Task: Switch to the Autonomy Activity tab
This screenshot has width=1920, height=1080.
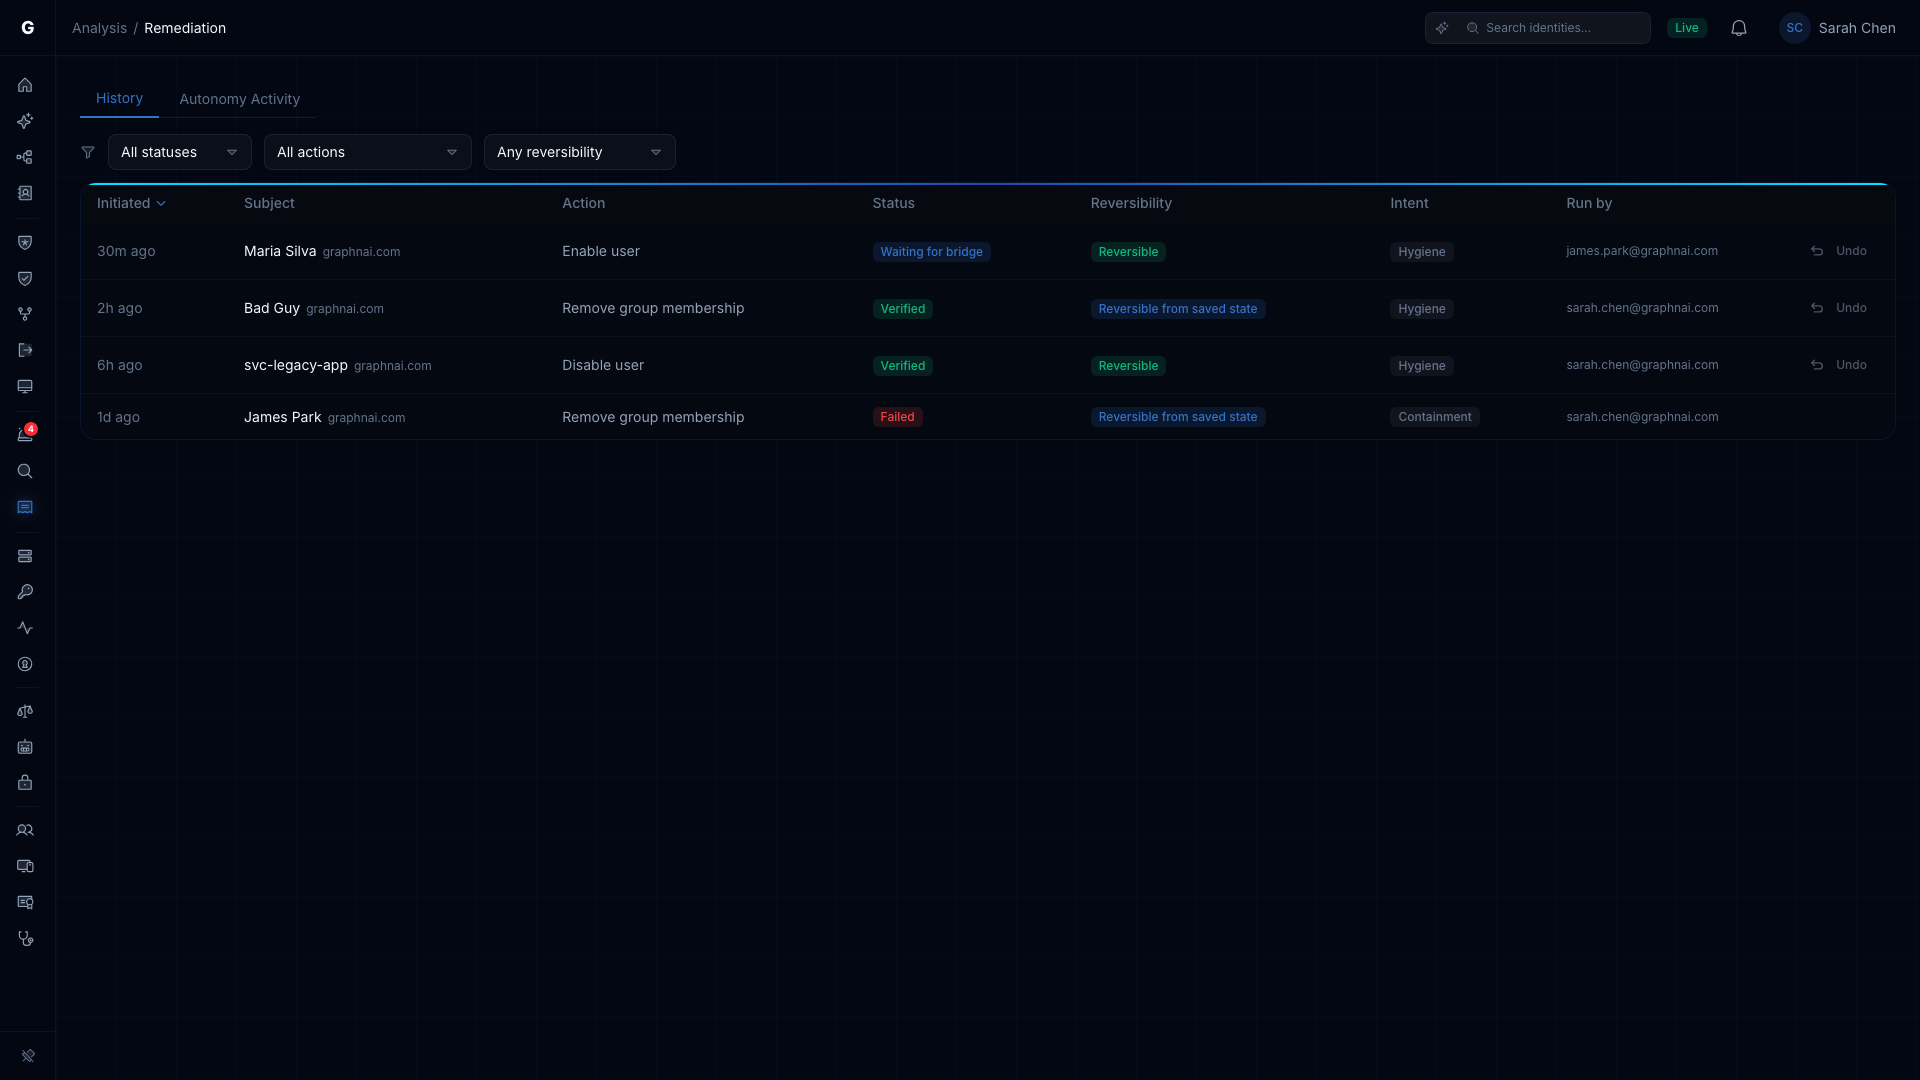Action: (x=239, y=99)
